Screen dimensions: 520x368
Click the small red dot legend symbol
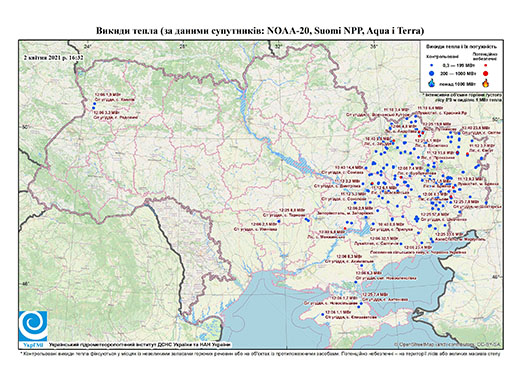(485, 66)
